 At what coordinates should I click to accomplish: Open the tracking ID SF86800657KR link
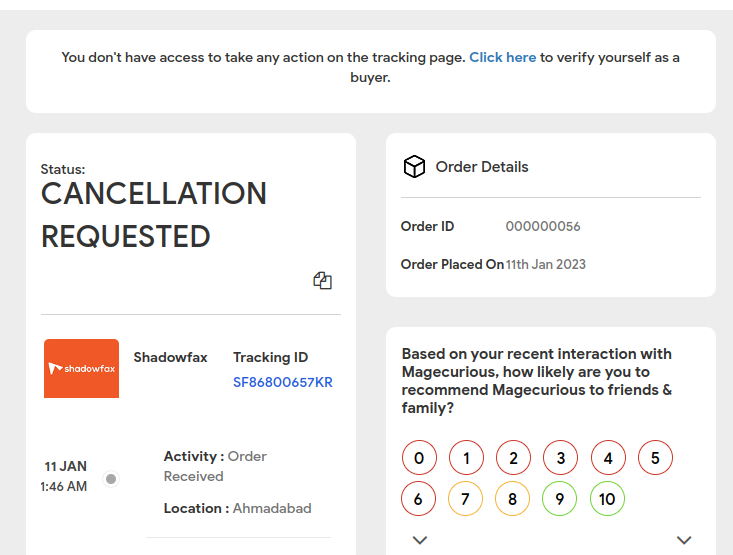[x=283, y=382]
